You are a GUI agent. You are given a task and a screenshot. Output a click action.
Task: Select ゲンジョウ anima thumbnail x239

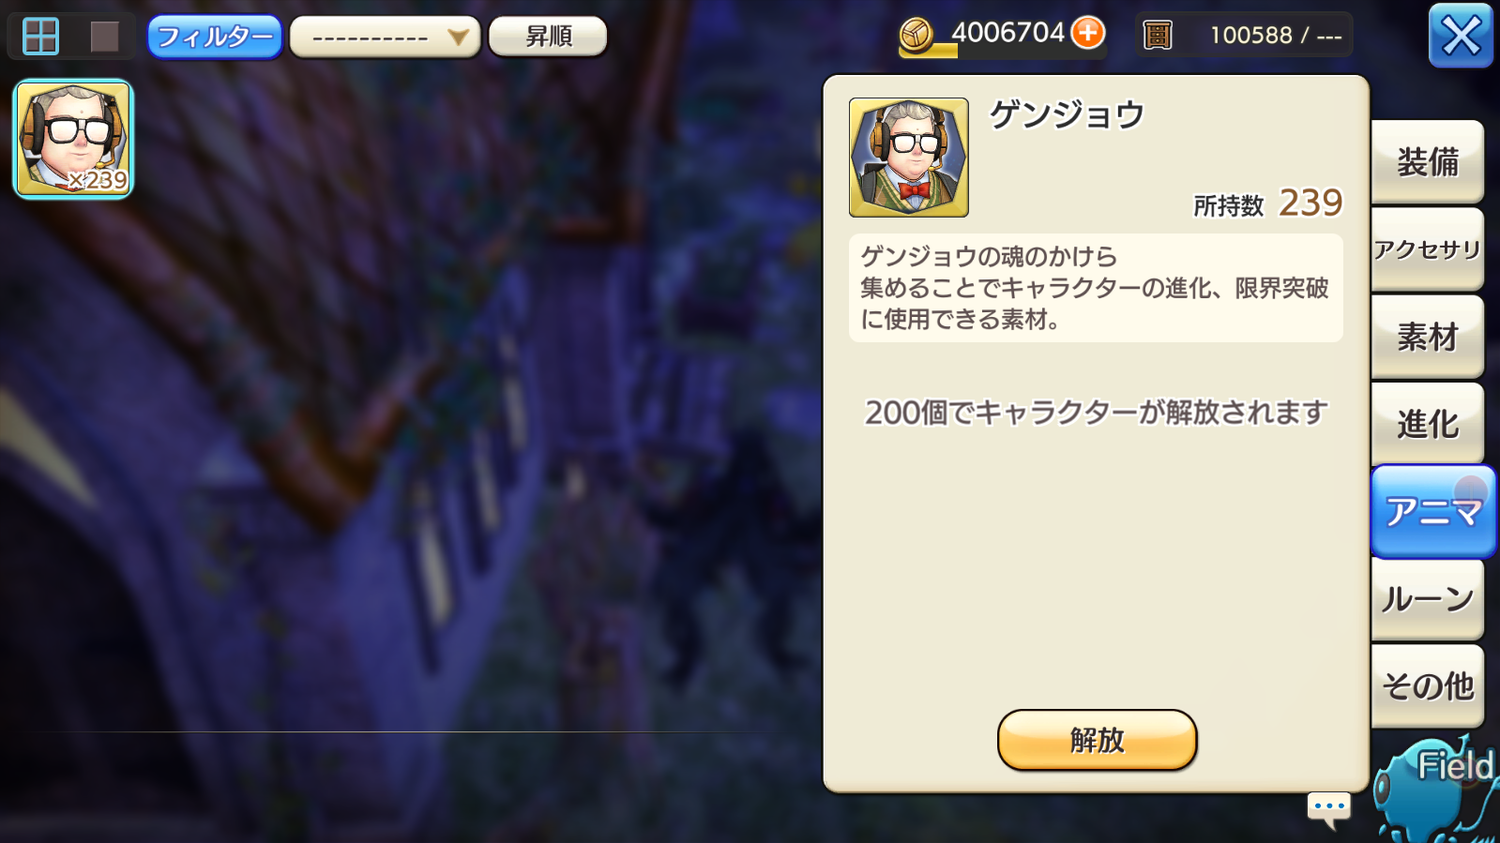pos(73,139)
